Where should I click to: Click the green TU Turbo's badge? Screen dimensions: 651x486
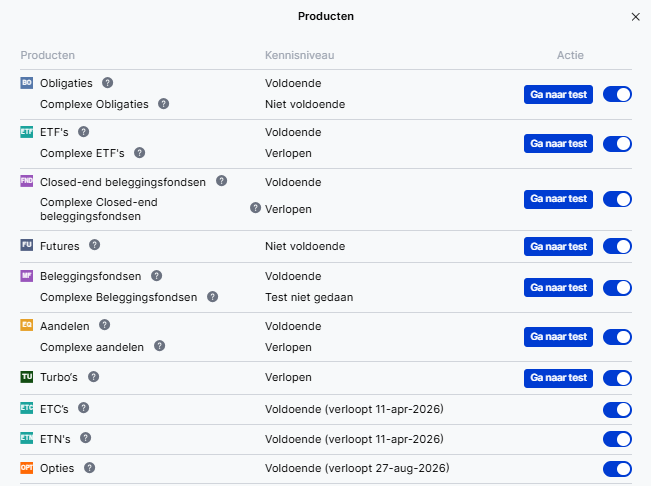point(27,377)
